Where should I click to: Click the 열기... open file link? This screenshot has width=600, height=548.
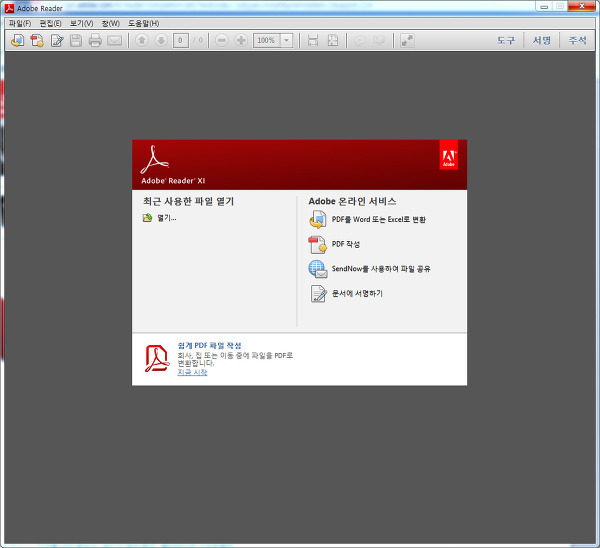coord(167,218)
